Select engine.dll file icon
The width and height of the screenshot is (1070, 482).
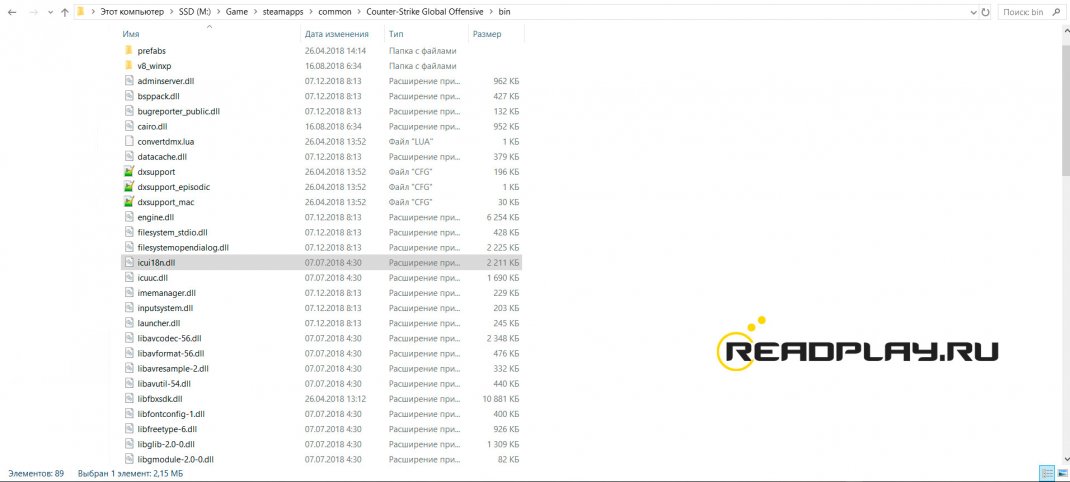tap(128, 217)
